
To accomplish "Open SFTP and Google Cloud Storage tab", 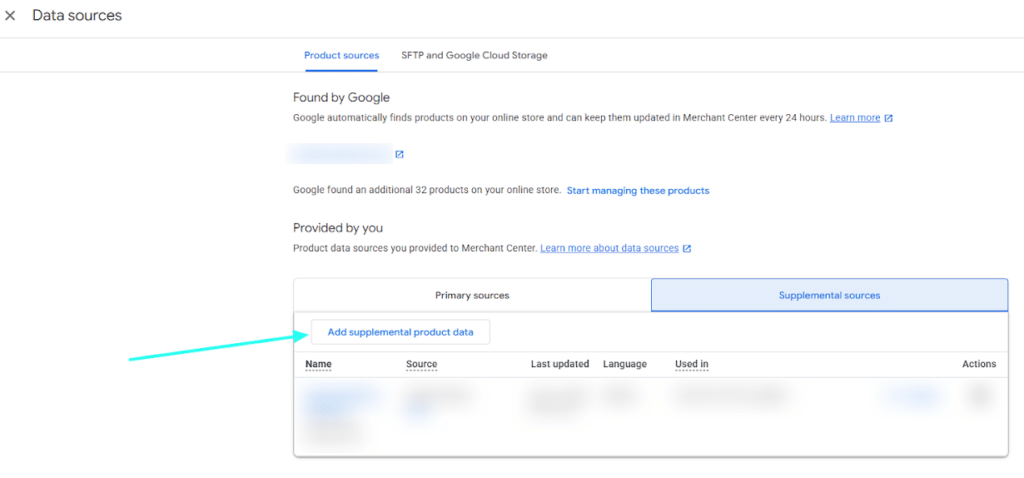I will coord(474,55).
